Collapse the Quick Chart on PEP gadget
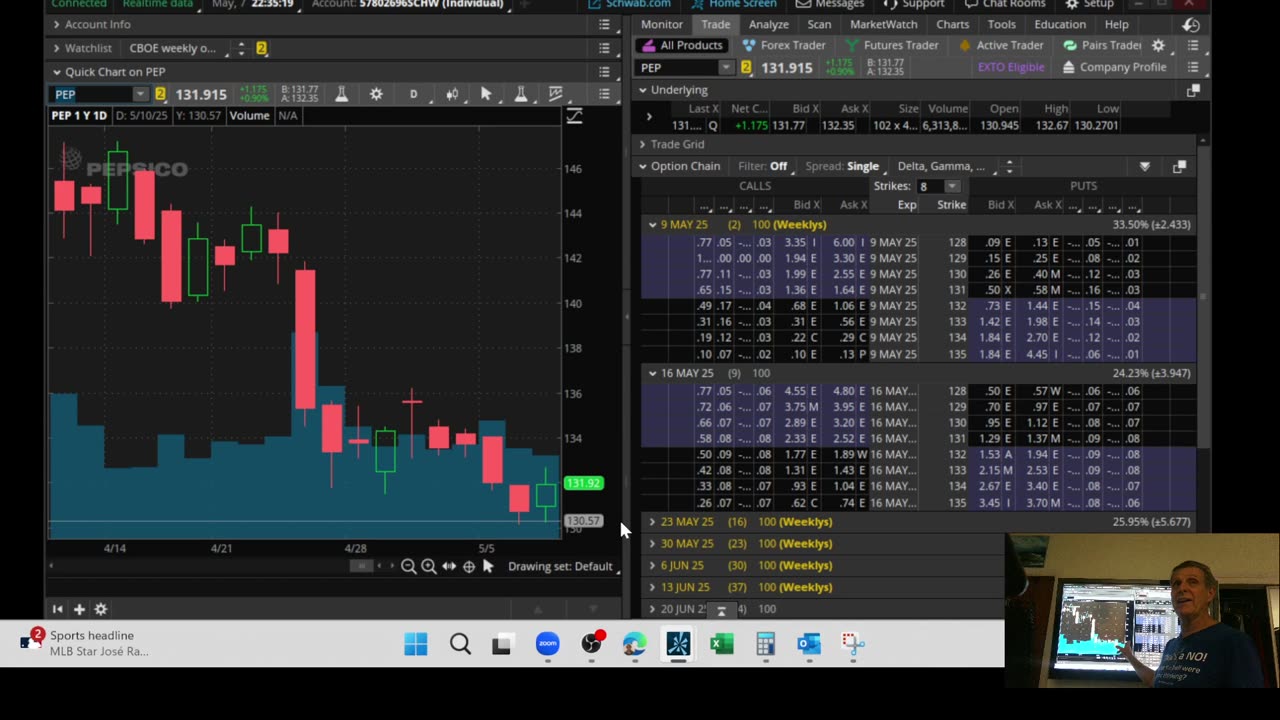Screen dimensions: 1280x720 click(x=56, y=72)
